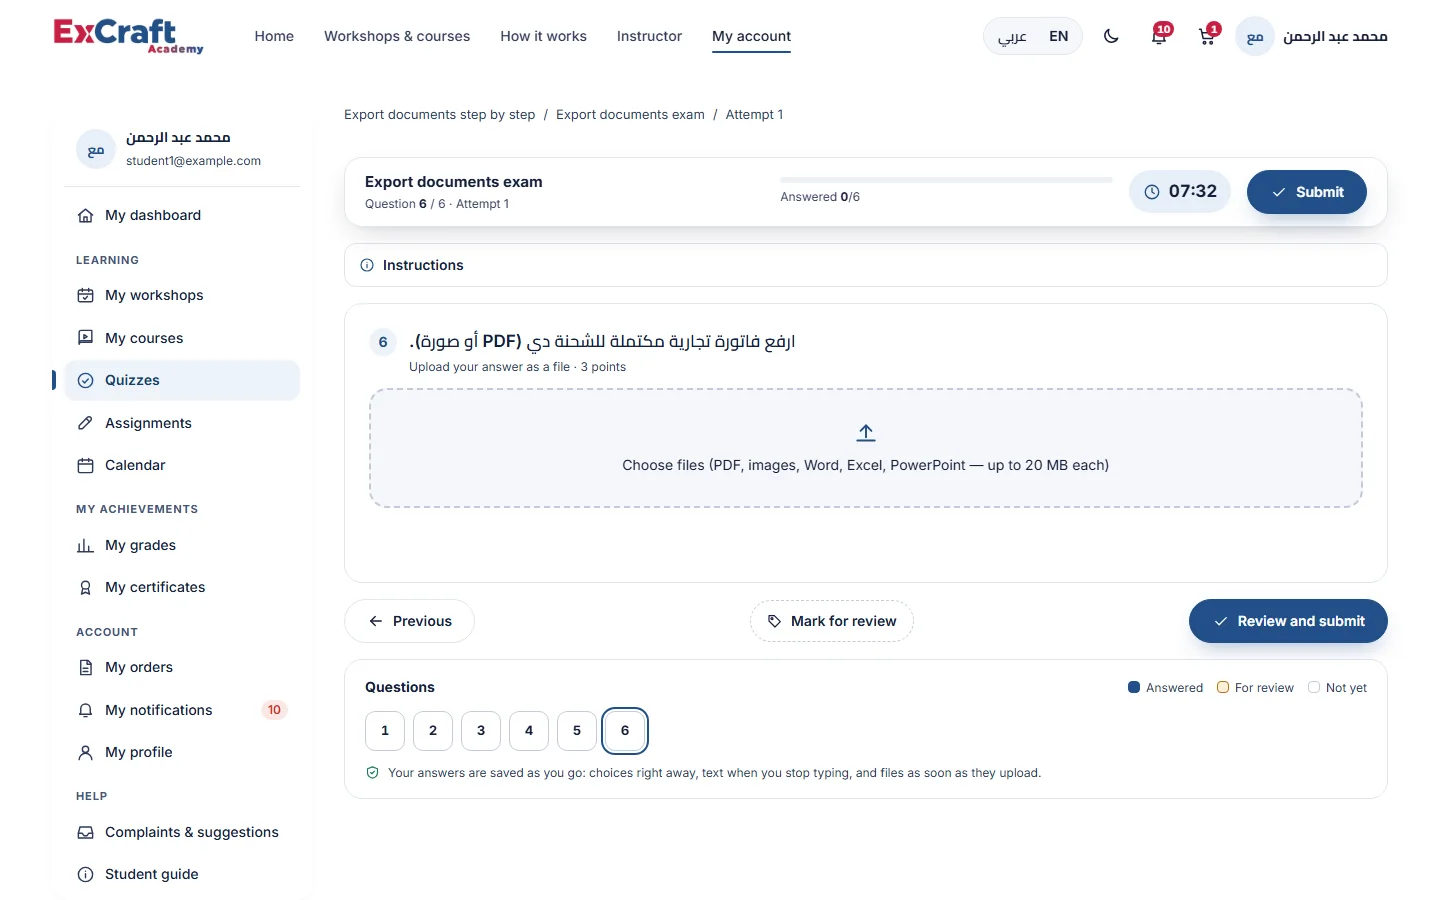Image resolution: width=1440 pixels, height=900 pixels.
Task: Click the user avatar in top header
Action: [1255, 36]
